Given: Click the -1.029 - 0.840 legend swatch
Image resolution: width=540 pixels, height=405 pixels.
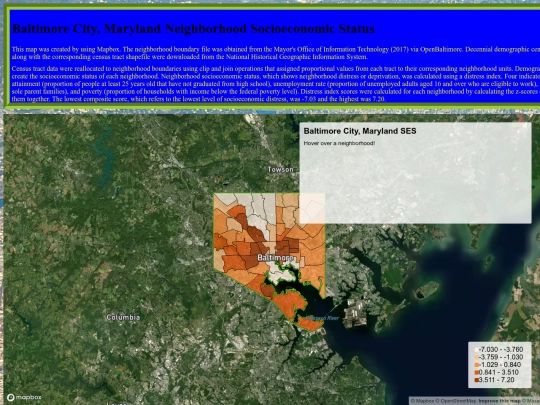Looking at the screenshot, I should [477, 365].
